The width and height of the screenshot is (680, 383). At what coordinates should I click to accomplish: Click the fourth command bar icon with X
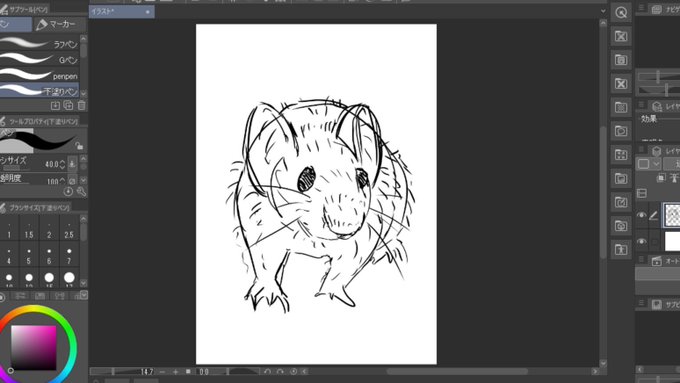(621, 84)
